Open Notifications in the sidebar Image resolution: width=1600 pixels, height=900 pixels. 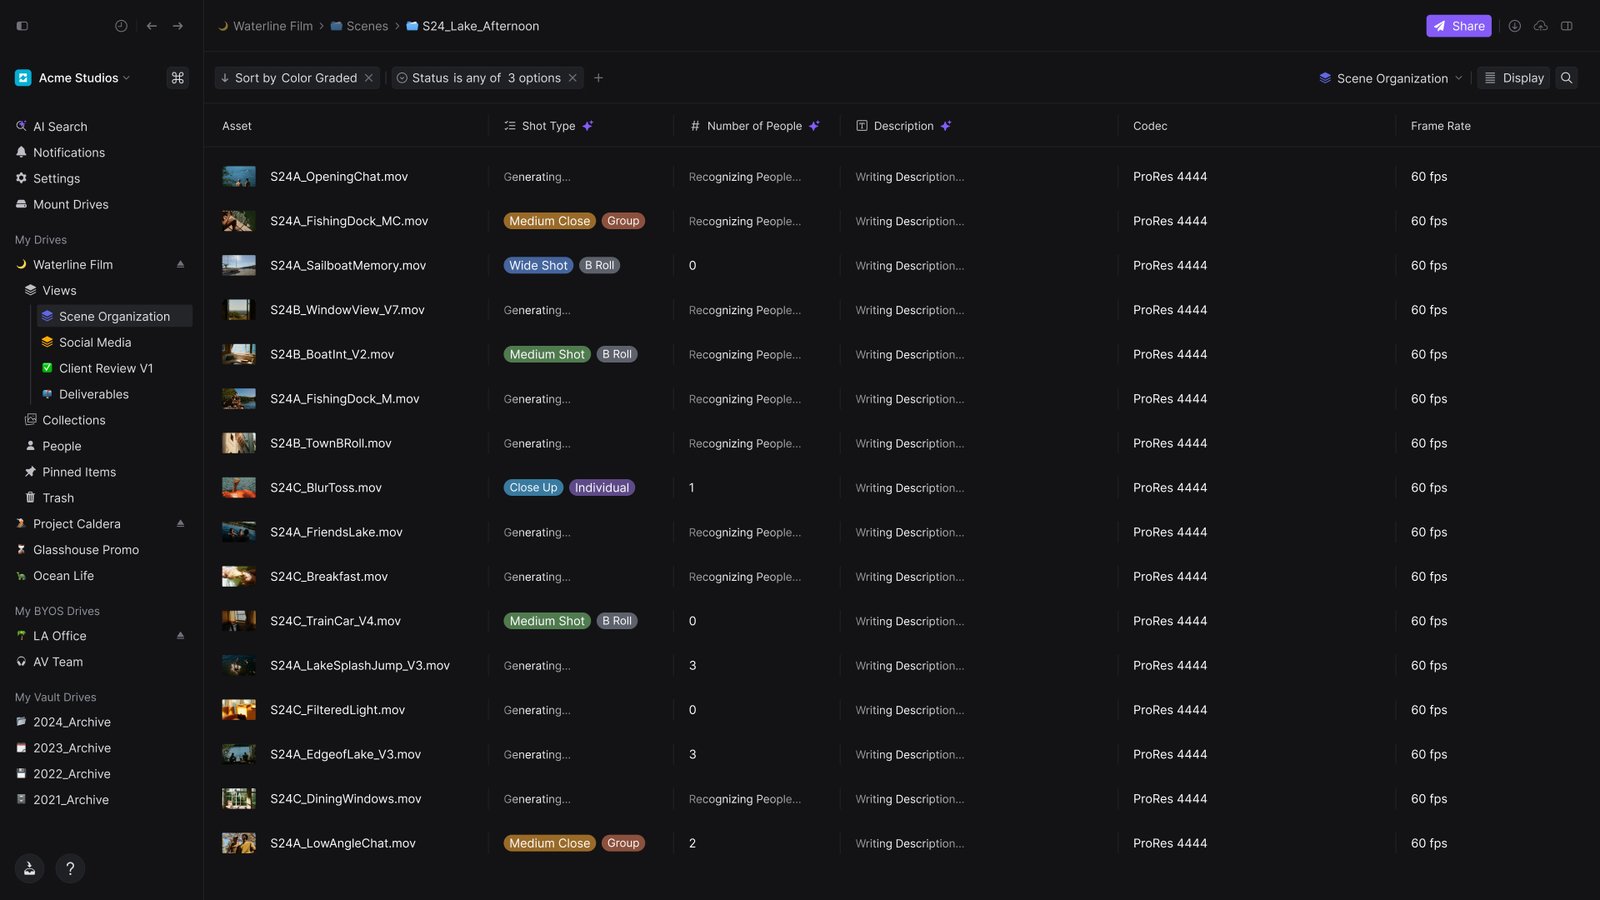68,152
